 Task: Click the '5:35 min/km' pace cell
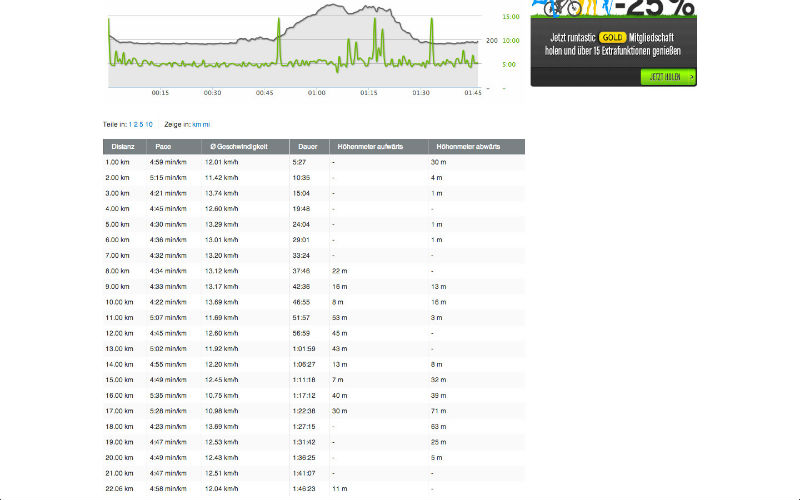[x=168, y=395]
